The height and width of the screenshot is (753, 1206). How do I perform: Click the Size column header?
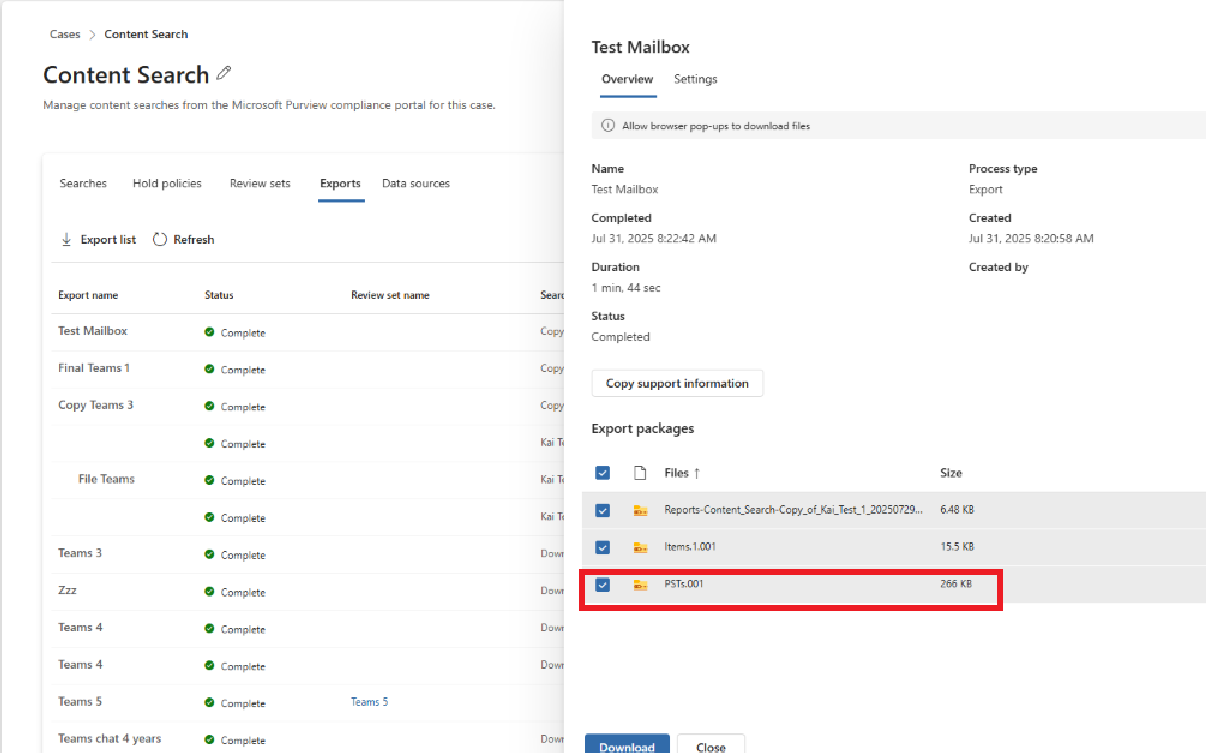[x=951, y=473]
